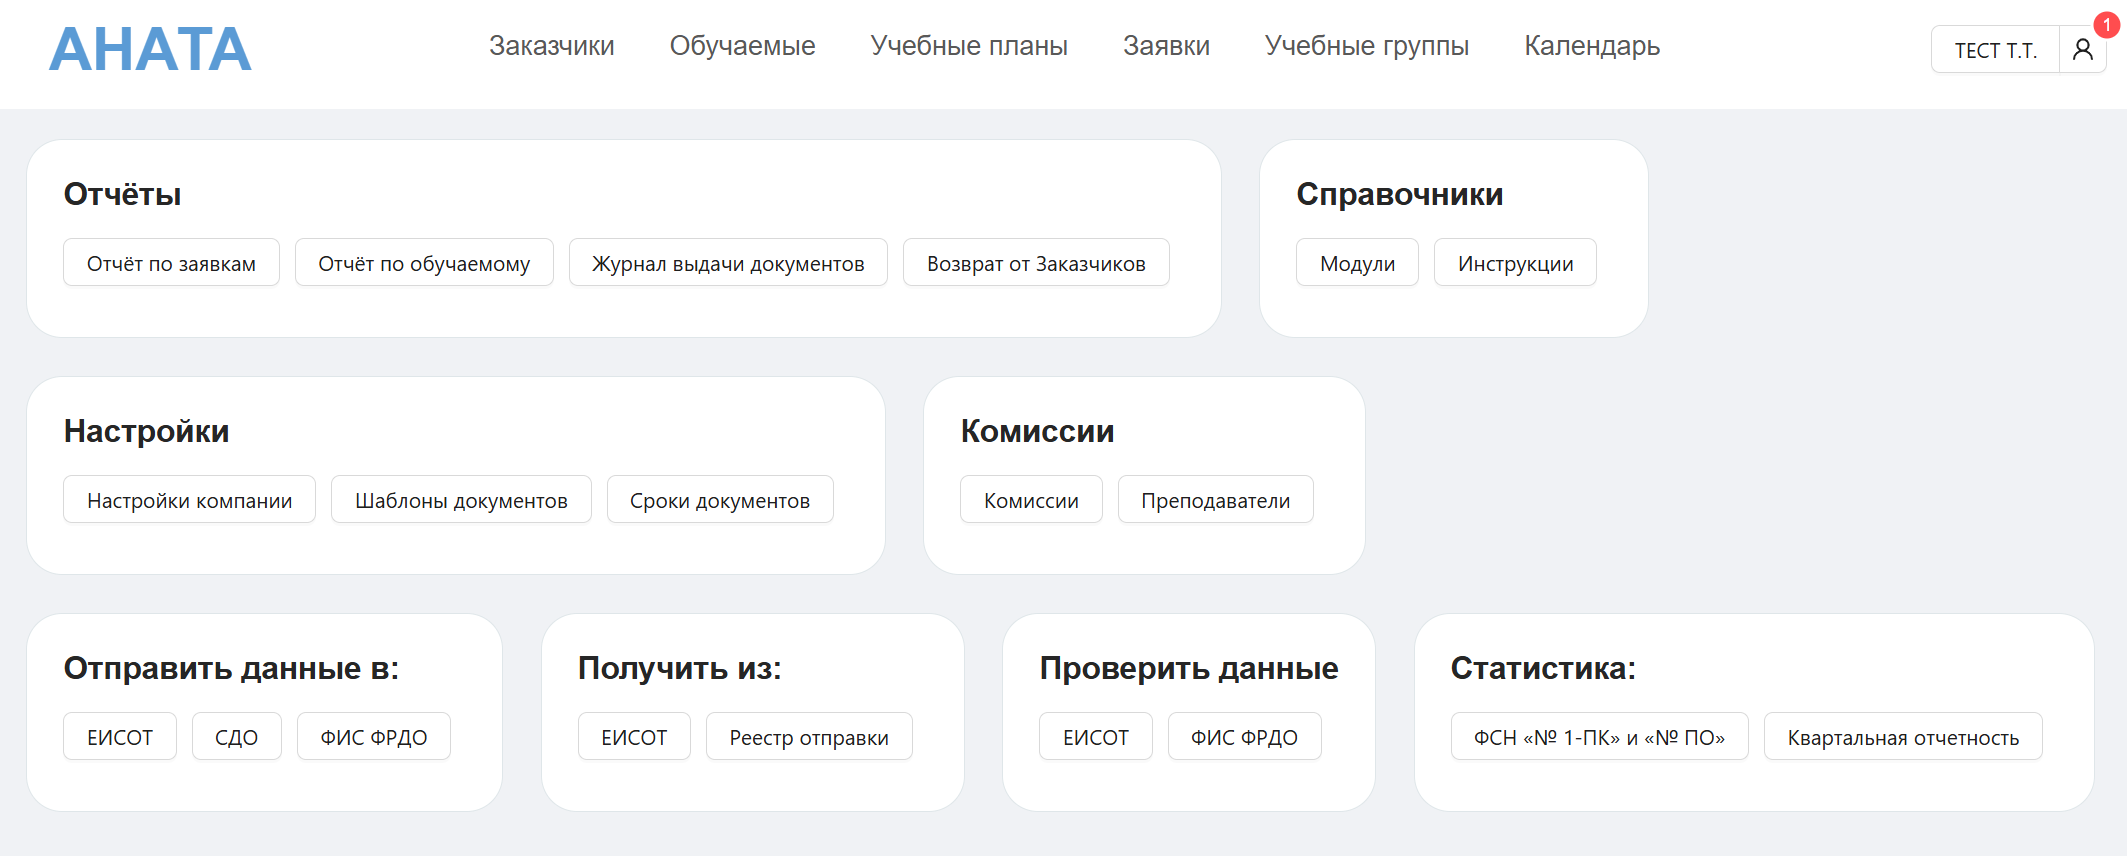
Task: Open Настройки компании
Action: point(189,500)
